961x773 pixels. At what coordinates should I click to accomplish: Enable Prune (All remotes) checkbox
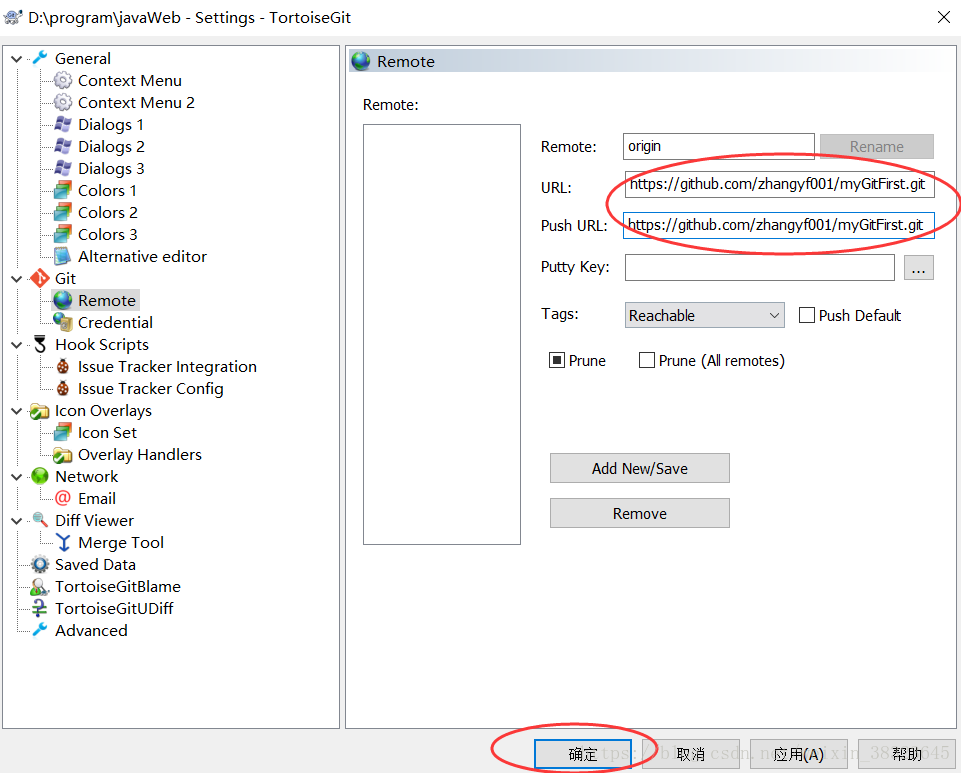point(647,360)
